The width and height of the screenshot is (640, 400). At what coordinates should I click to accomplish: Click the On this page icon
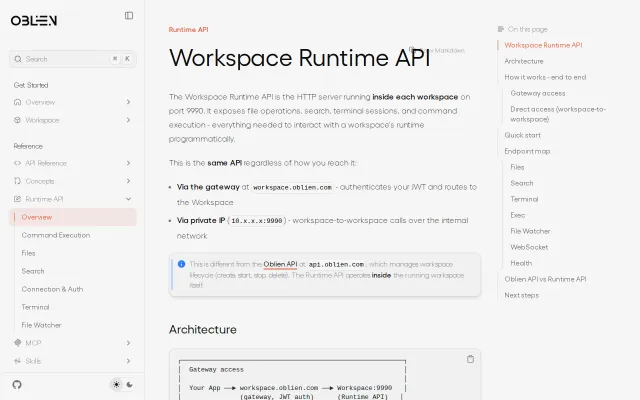(501, 29)
